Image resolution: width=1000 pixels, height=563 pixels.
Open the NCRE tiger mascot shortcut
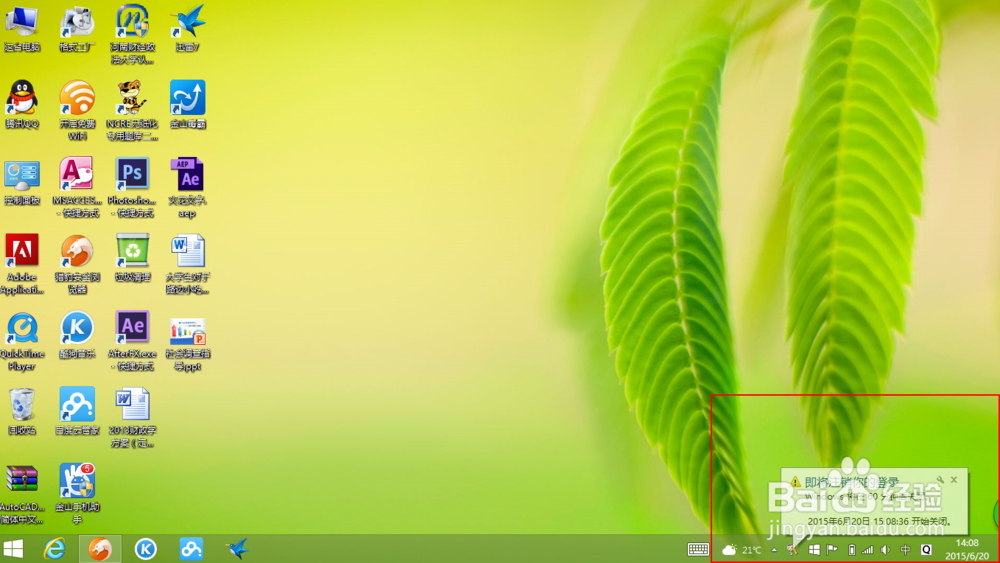tap(132, 110)
